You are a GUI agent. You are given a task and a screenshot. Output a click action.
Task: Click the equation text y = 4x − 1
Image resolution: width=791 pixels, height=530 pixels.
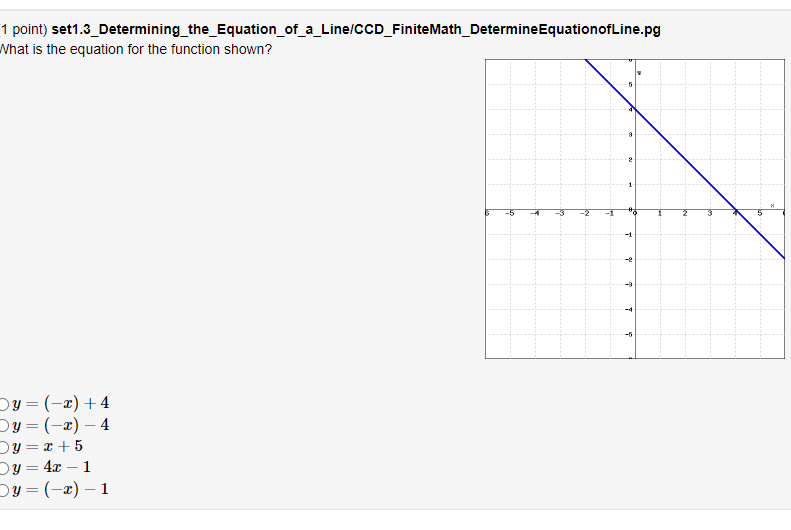pyautogui.click(x=51, y=467)
